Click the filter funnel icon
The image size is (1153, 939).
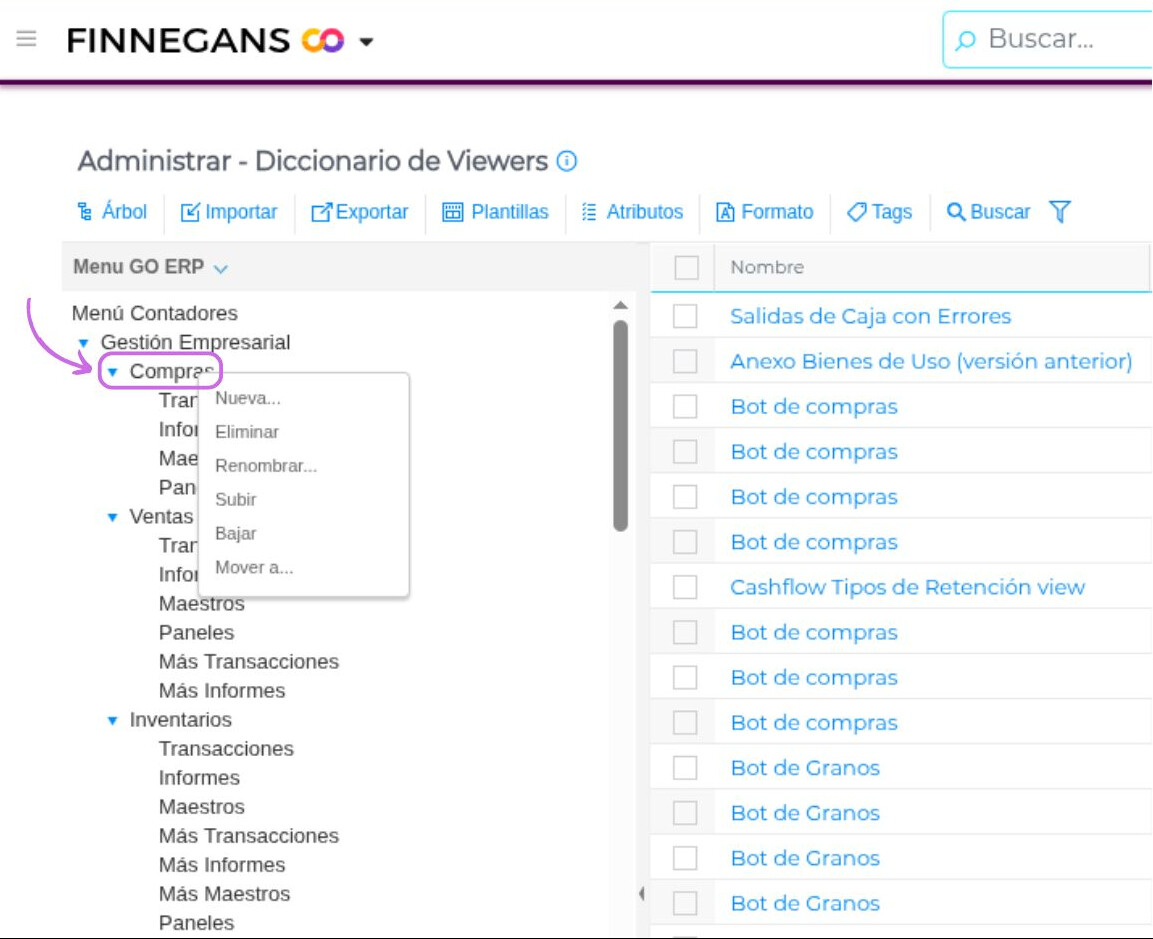click(1060, 212)
